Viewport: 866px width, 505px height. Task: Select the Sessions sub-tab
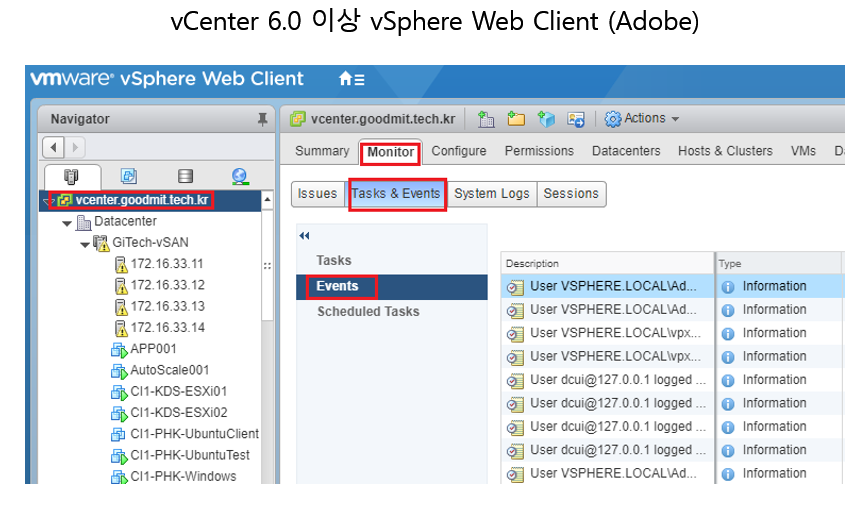[x=571, y=194]
